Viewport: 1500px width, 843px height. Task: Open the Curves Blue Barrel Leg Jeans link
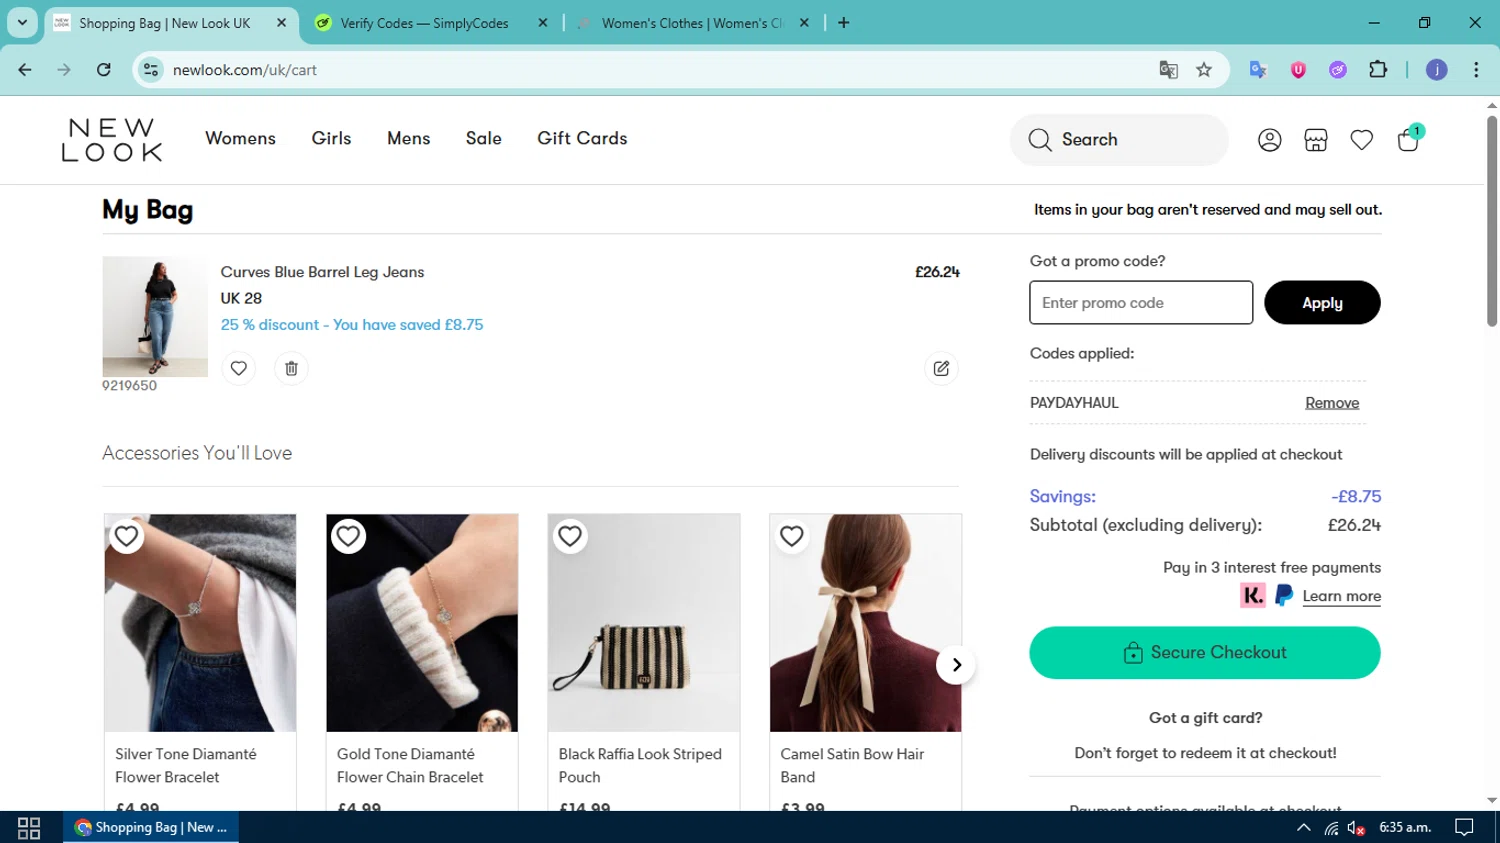[322, 272]
